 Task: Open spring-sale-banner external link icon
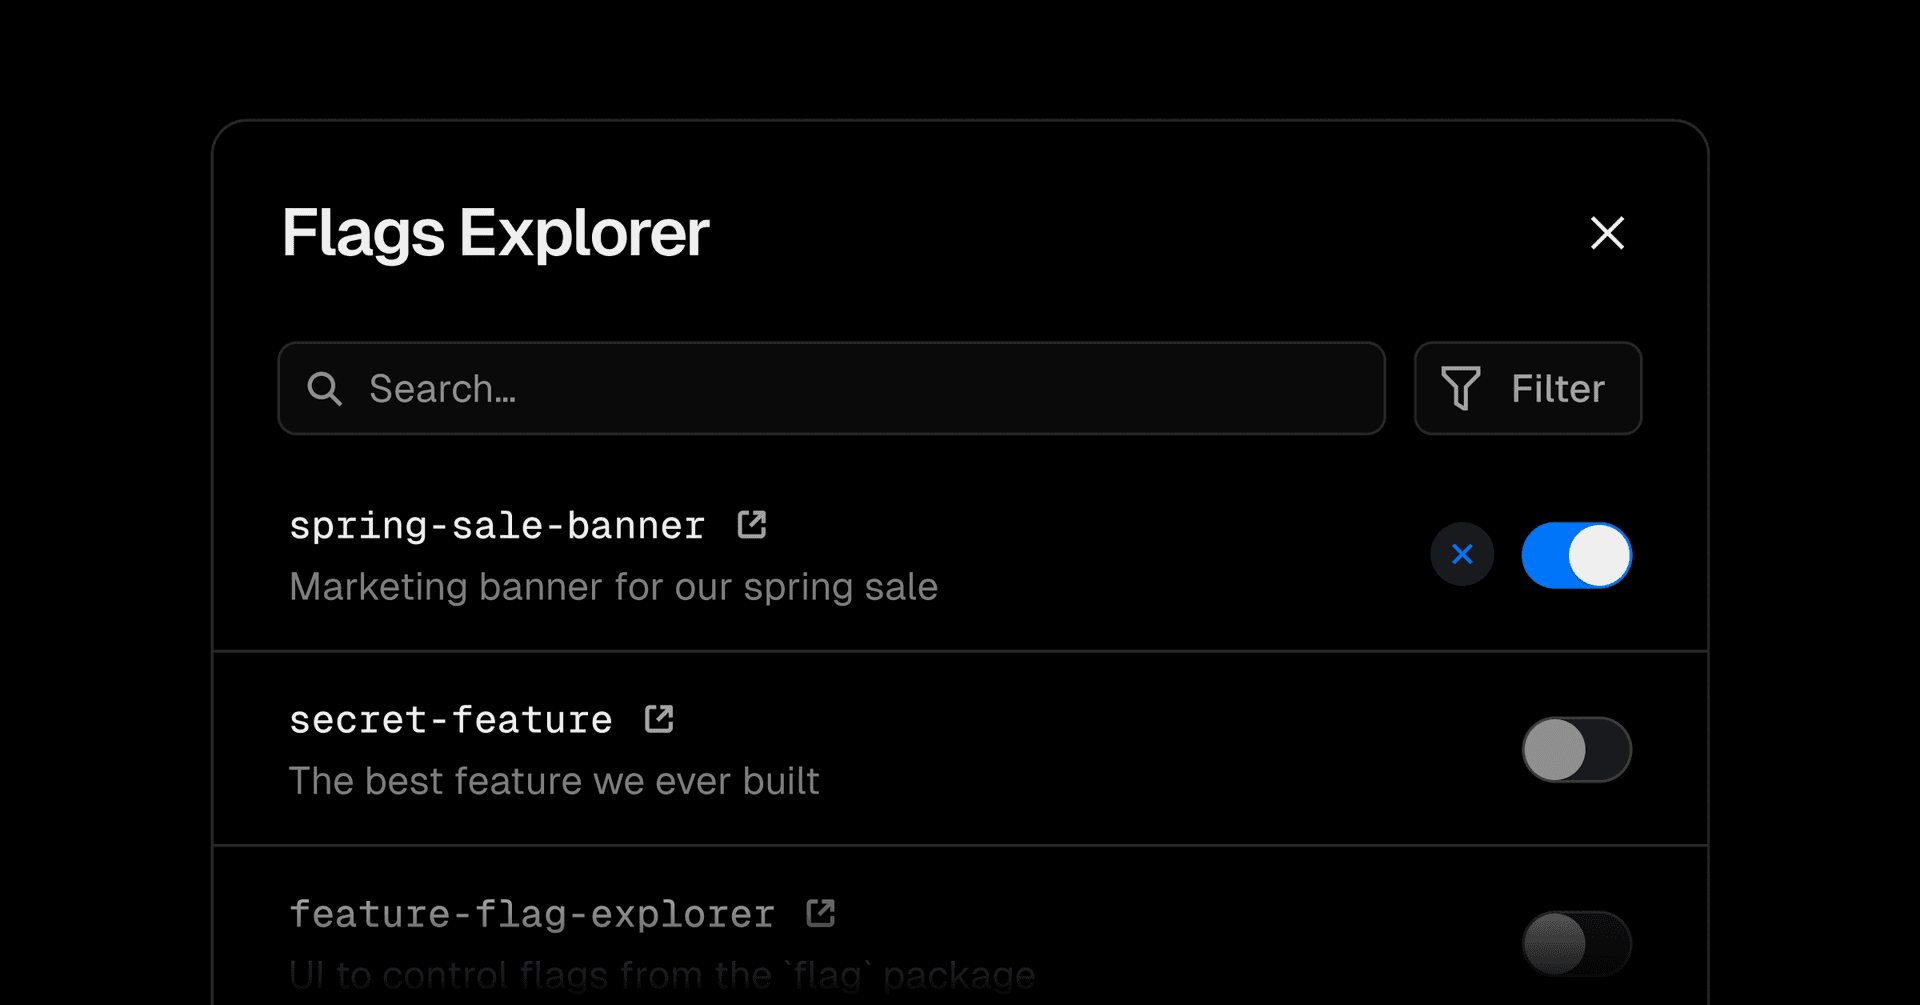752,525
